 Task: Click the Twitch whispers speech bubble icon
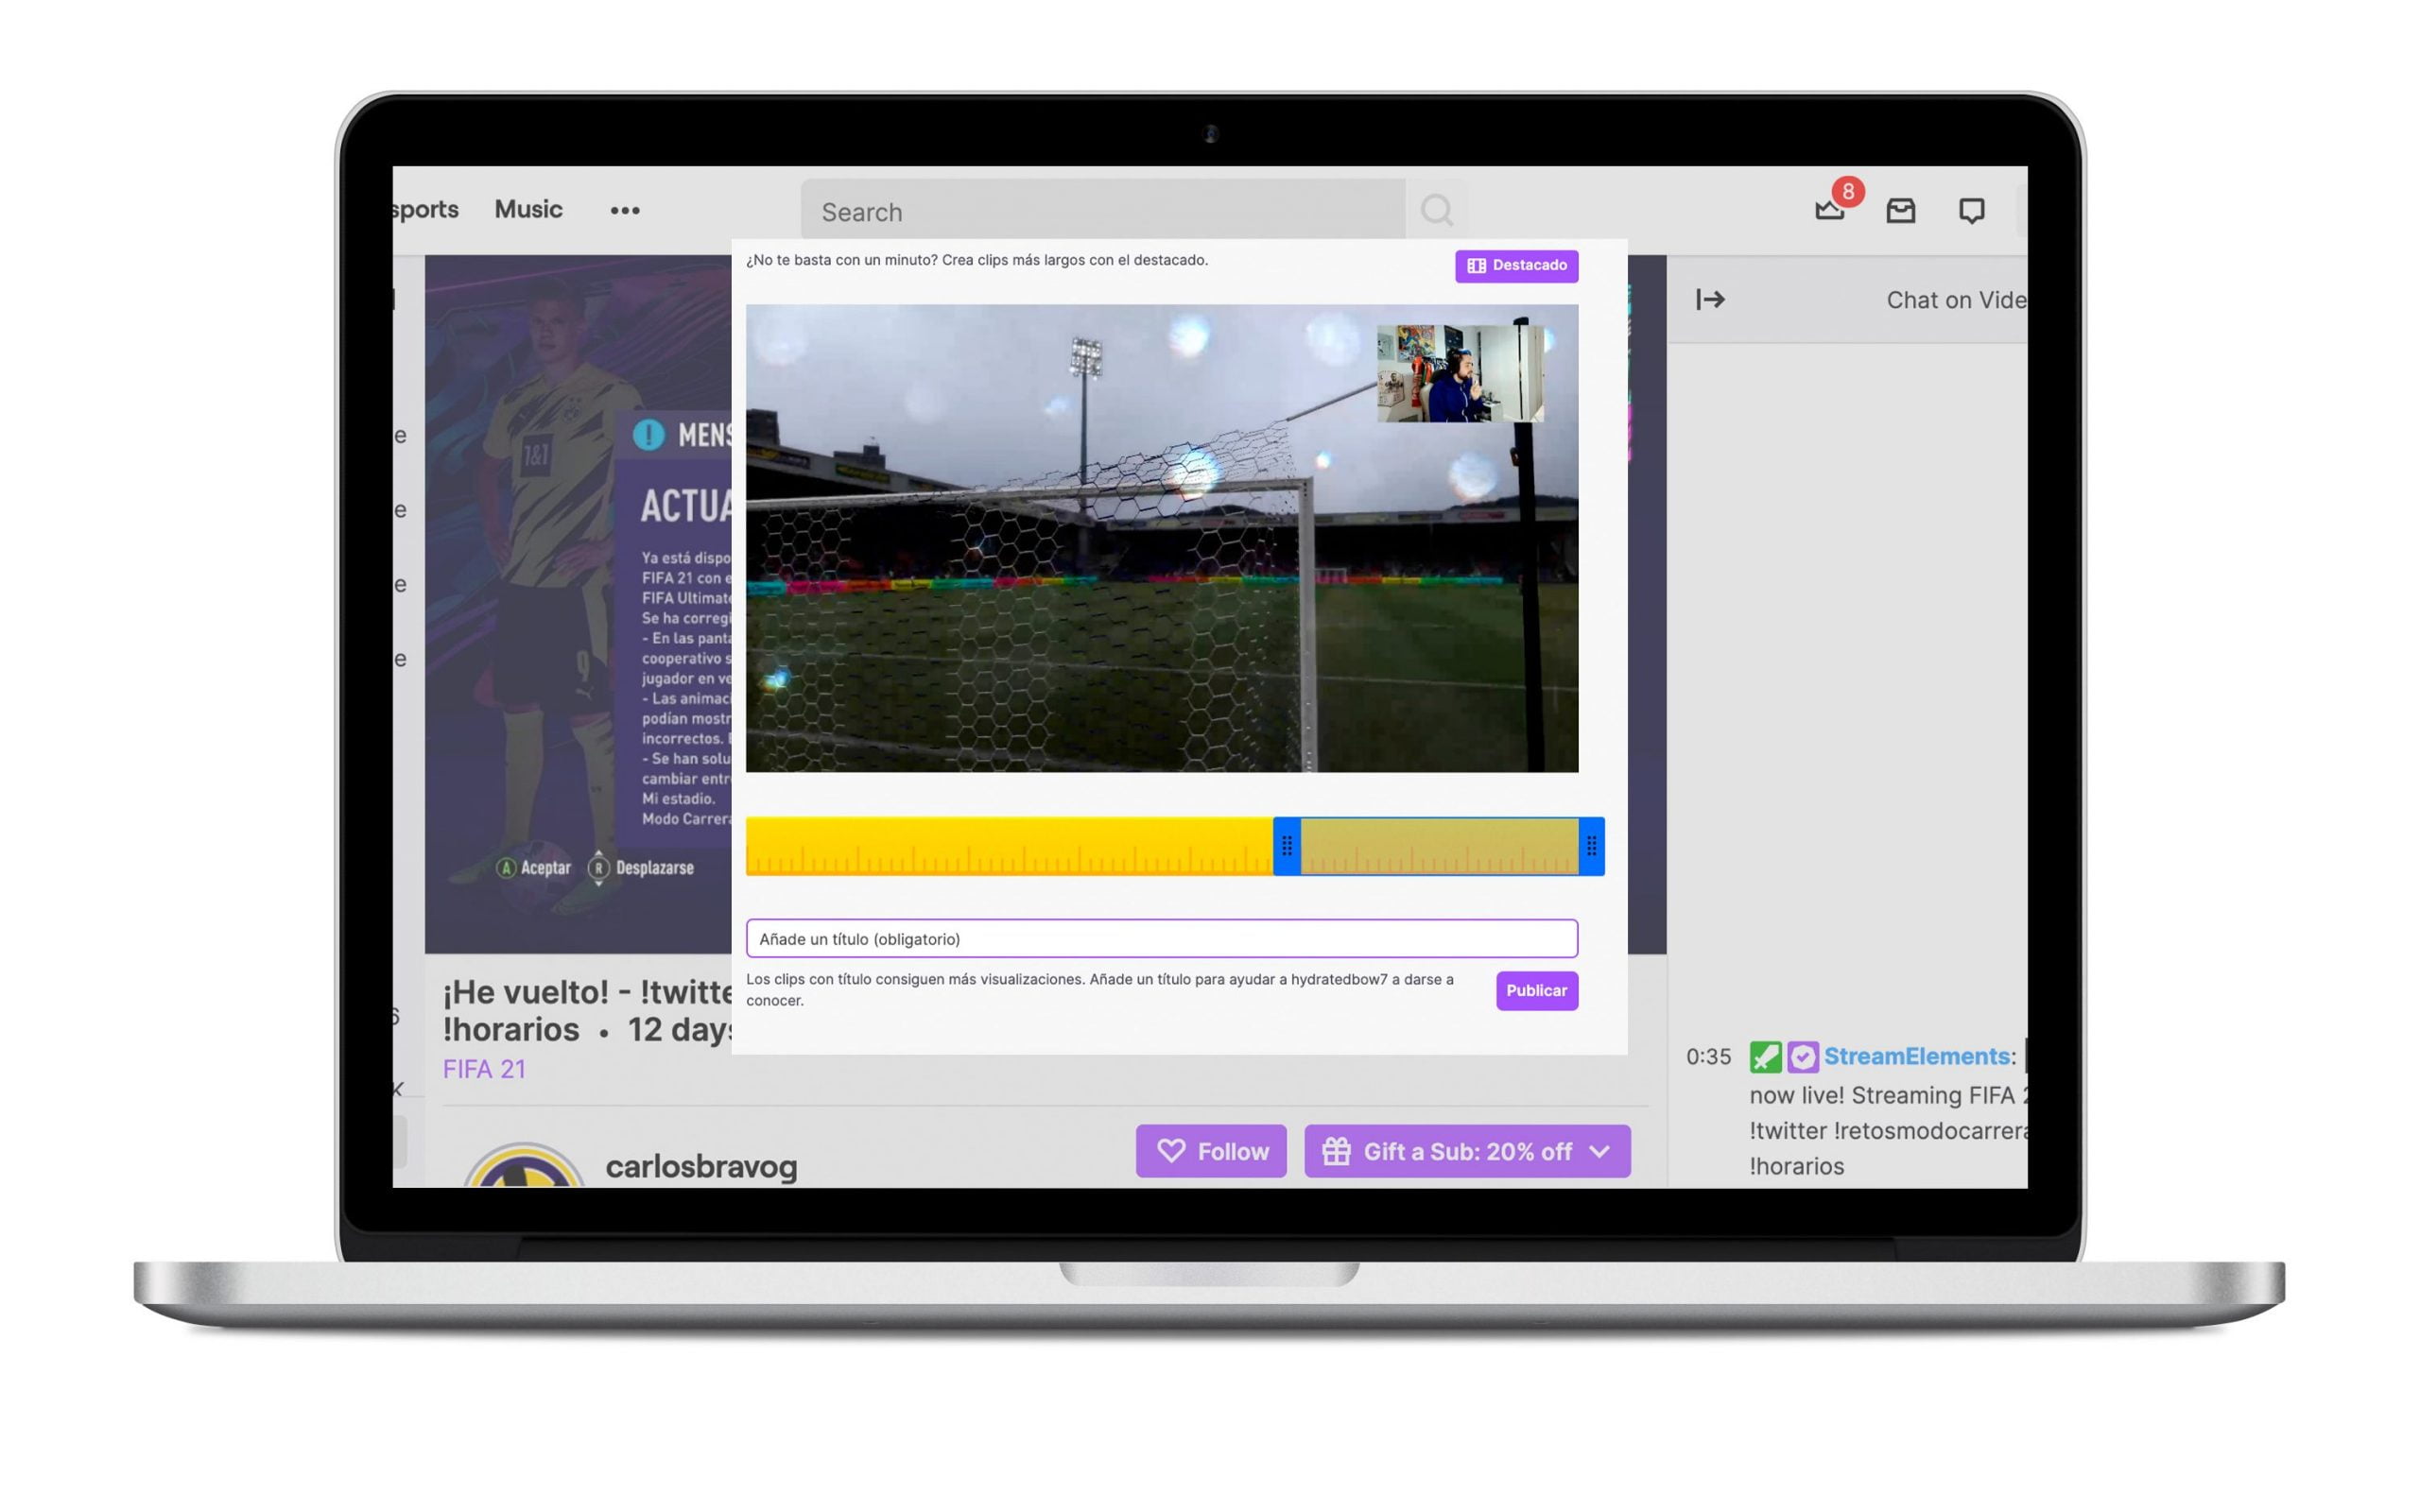click(1970, 211)
